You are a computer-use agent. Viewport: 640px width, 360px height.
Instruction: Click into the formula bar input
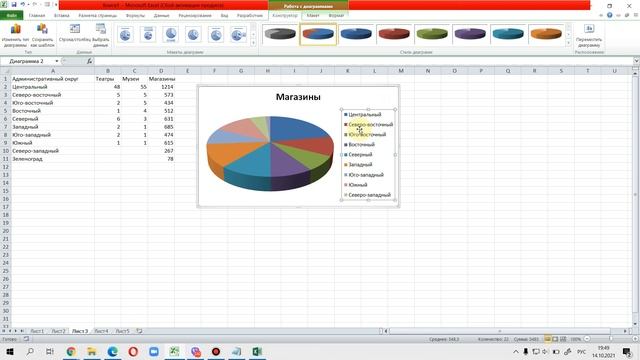point(363,61)
